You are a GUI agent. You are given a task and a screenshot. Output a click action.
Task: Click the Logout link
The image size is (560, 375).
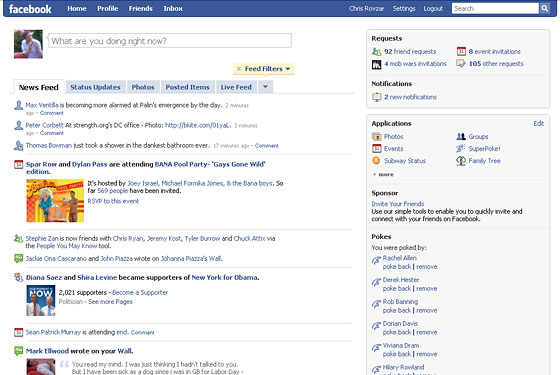[x=433, y=9]
